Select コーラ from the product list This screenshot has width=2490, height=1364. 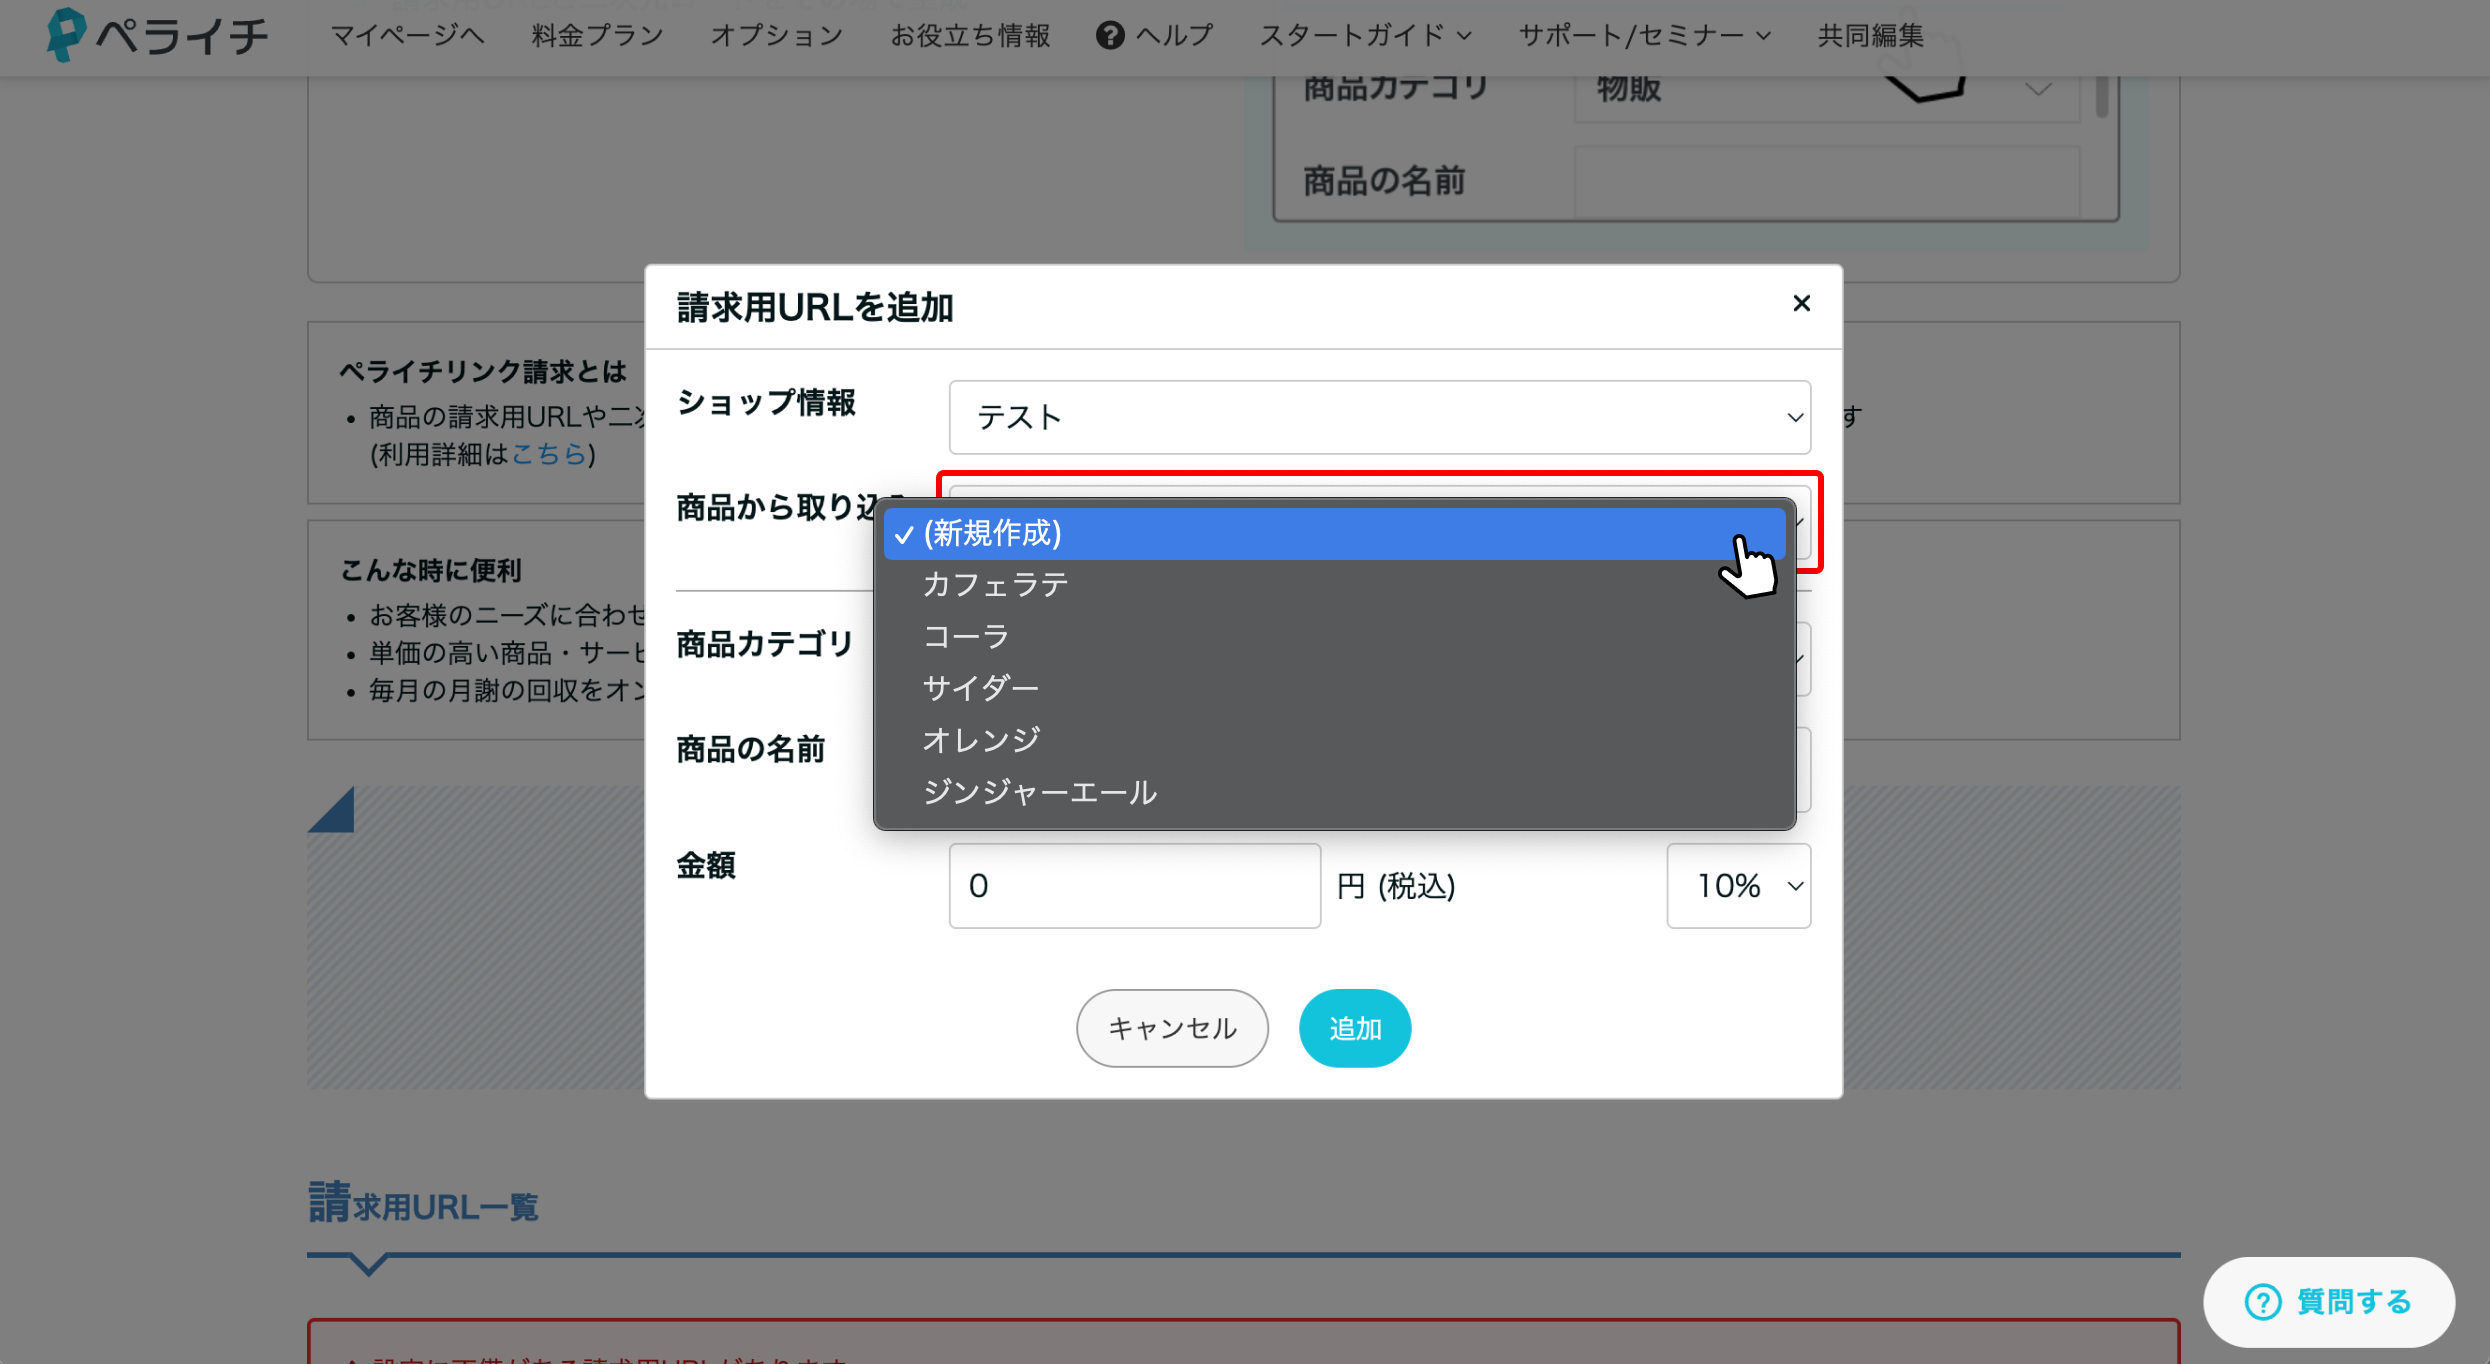[1334, 636]
